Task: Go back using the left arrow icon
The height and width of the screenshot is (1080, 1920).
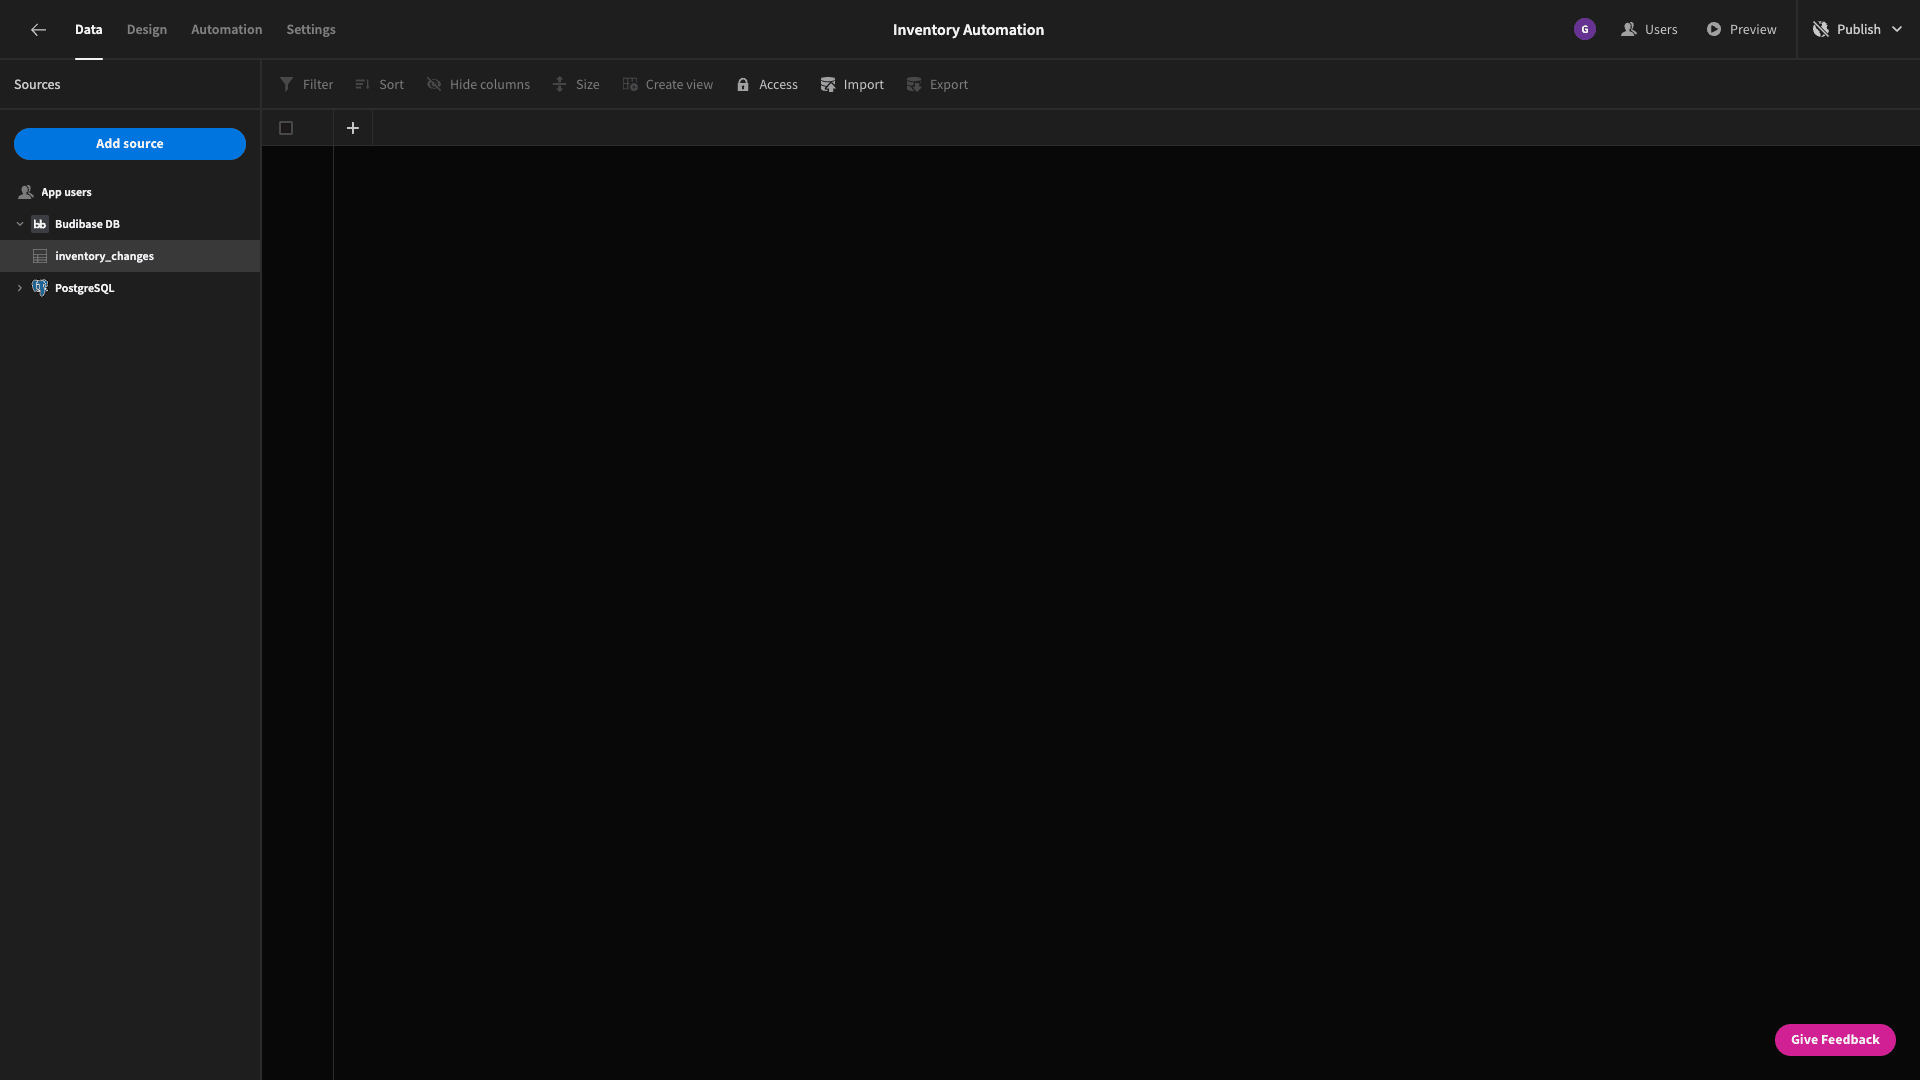Action: pyautogui.click(x=38, y=30)
